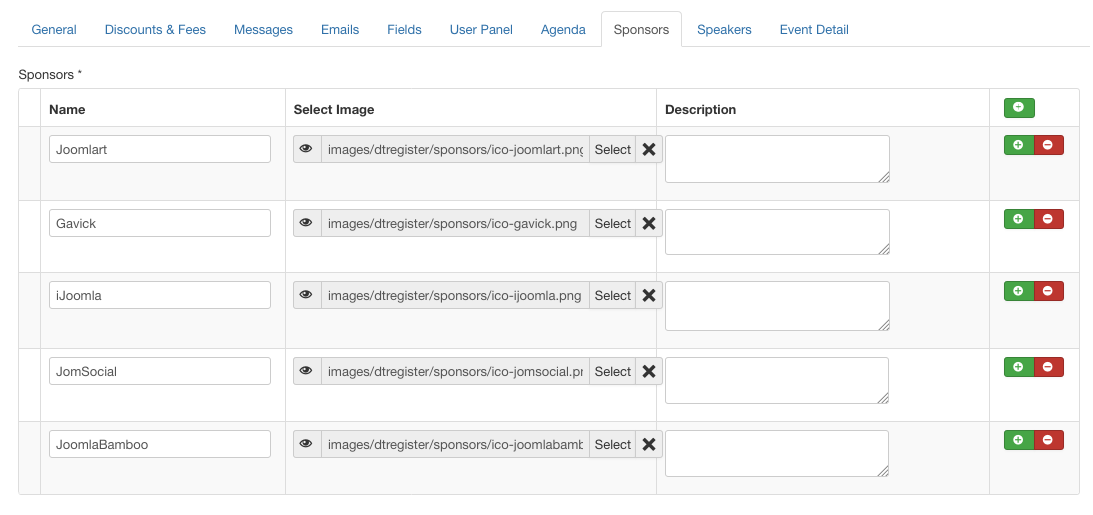Click the Sponsors * field label
This screenshot has height=515, width=1093.
(50, 74)
